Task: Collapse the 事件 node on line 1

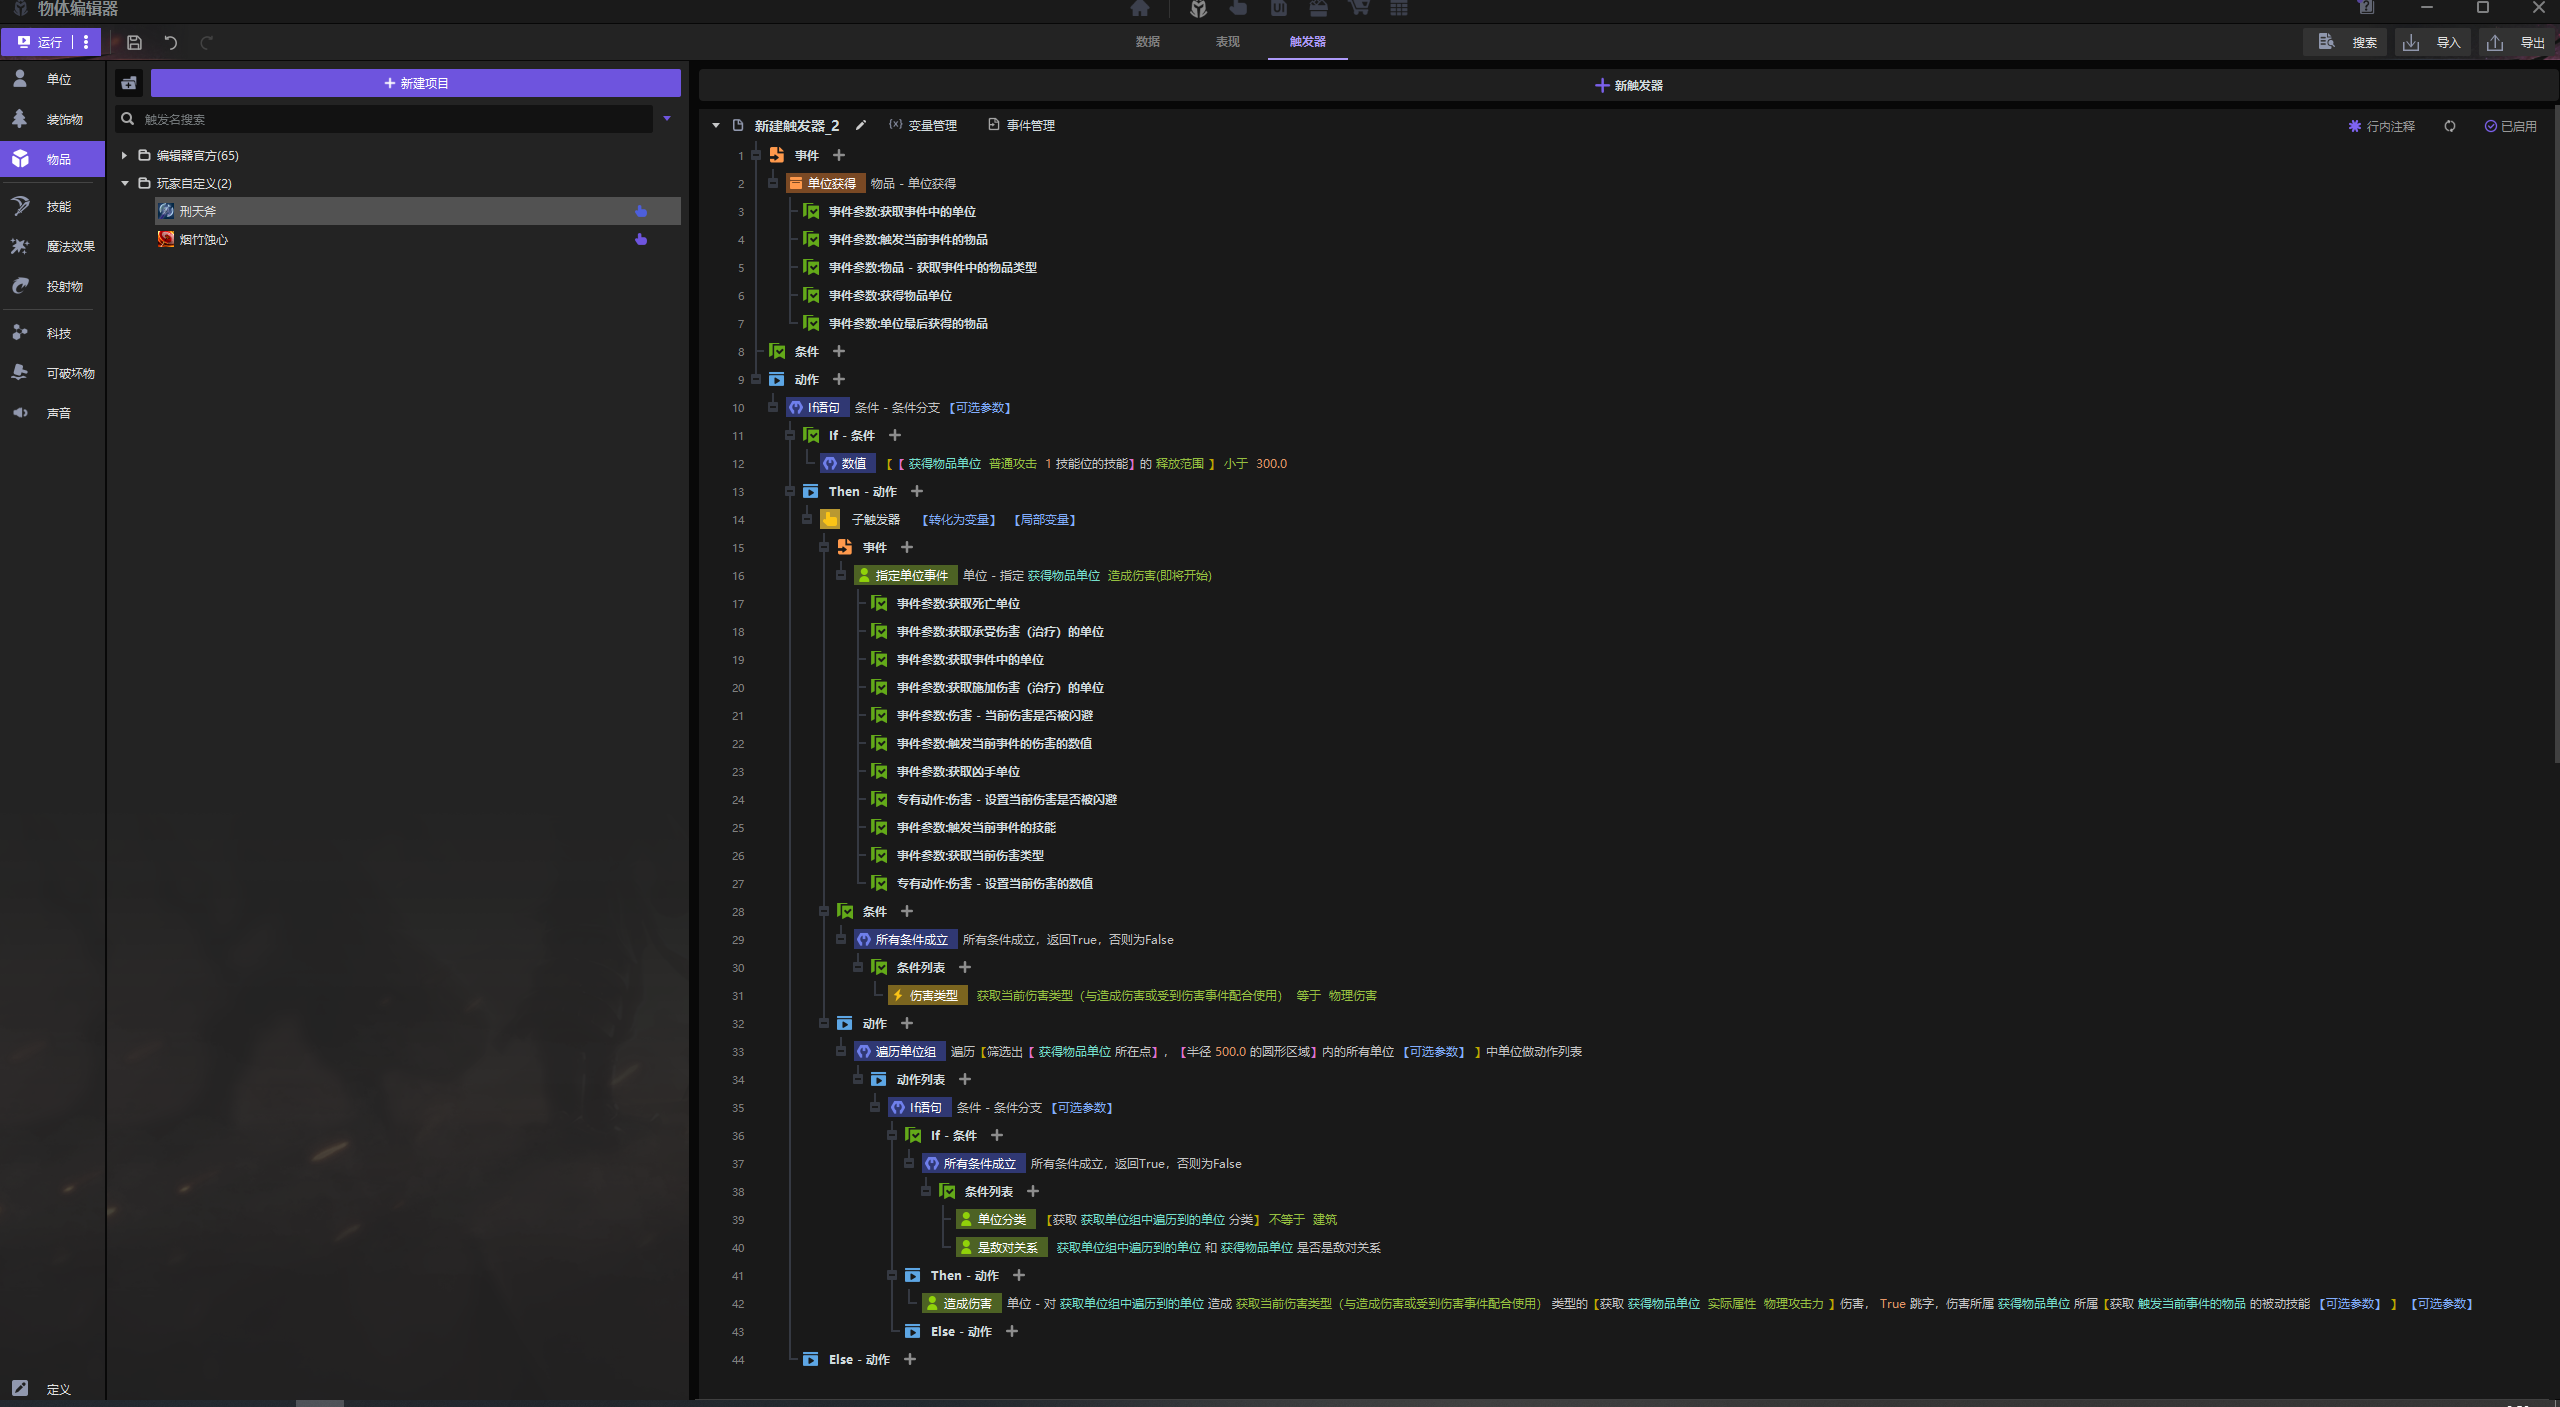Action: click(x=756, y=155)
